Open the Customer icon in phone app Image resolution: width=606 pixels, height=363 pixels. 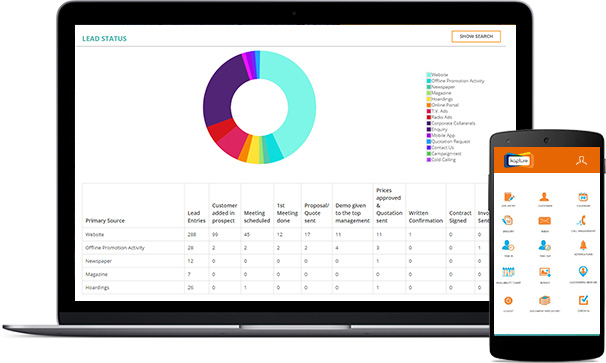click(544, 197)
